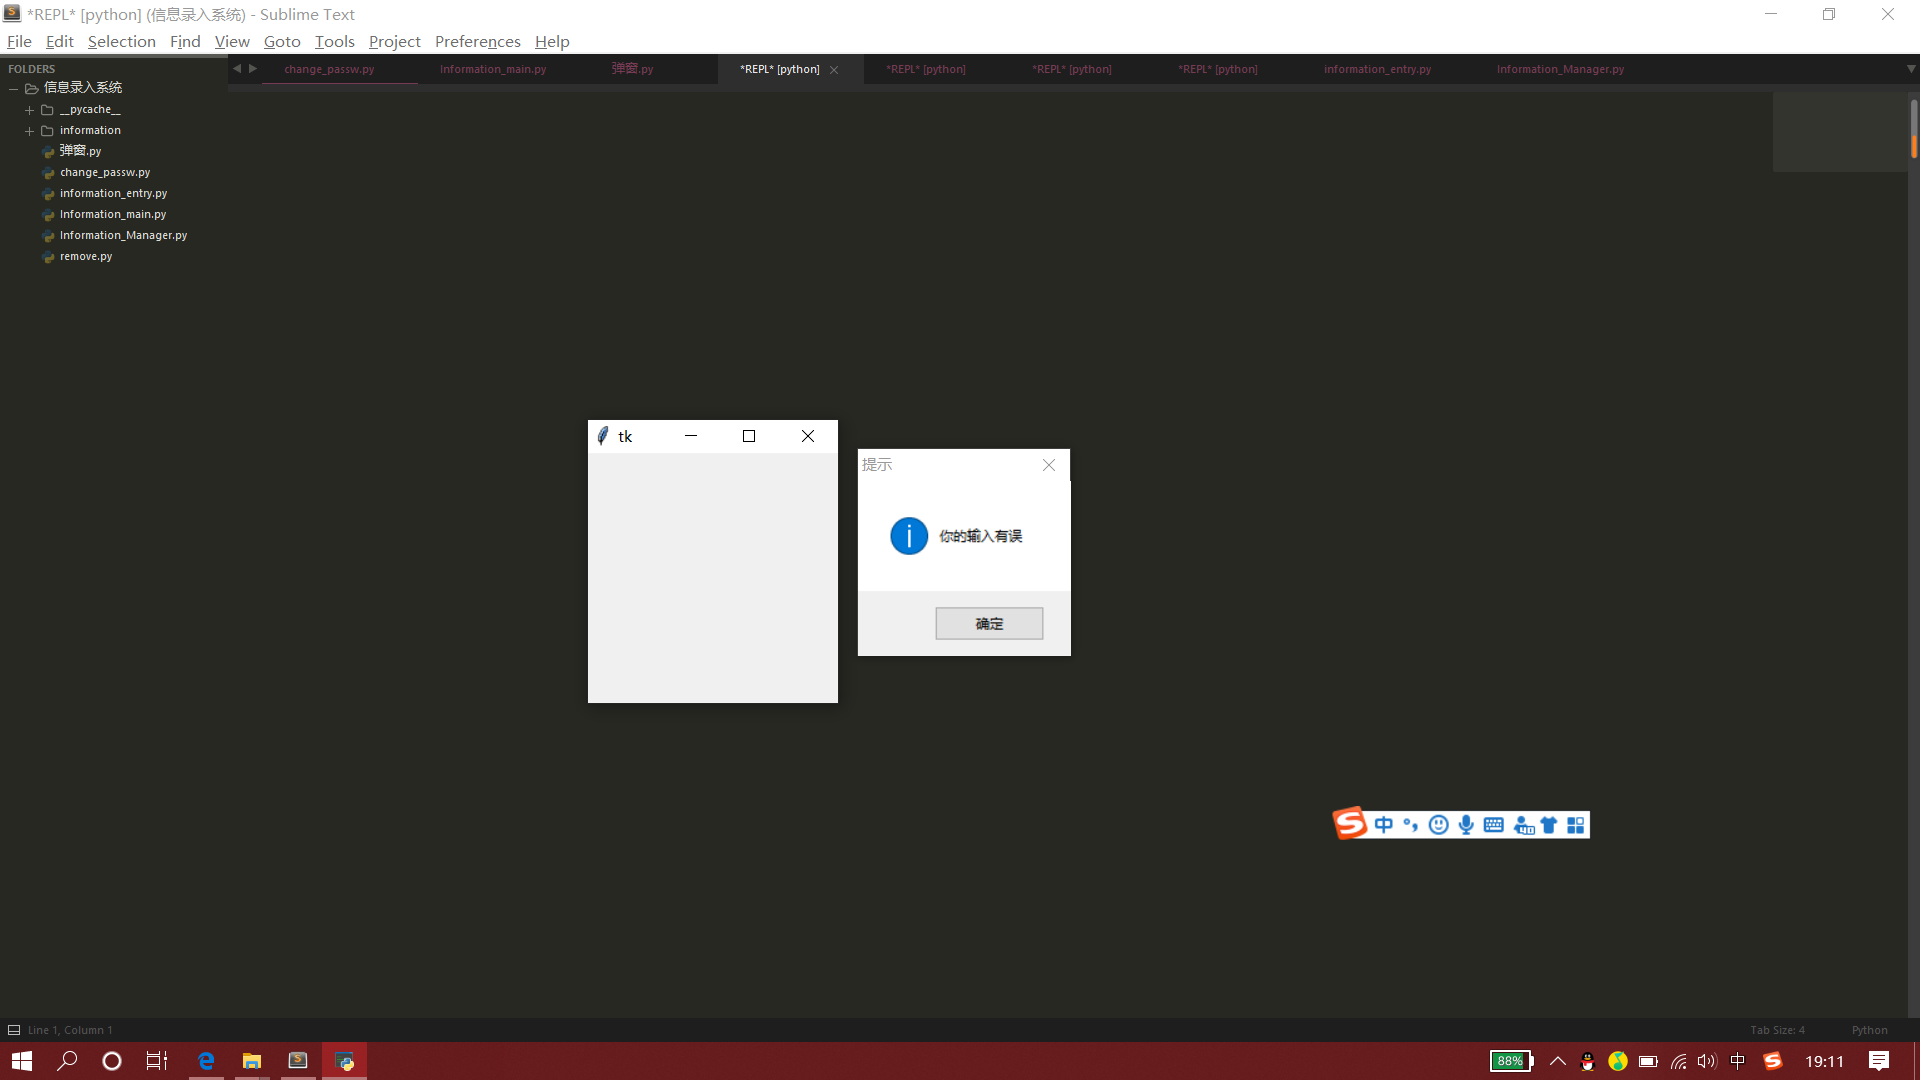The width and height of the screenshot is (1920, 1080).
Task: Open Microsoft Edge from the taskbar
Action: pyautogui.click(x=206, y=1061)
